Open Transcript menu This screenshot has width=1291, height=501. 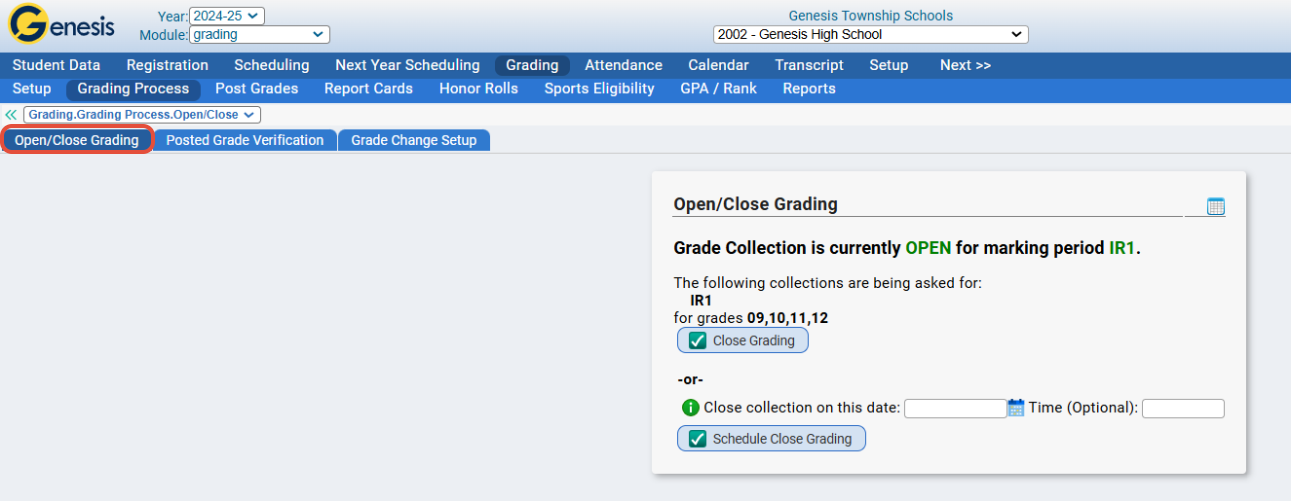tap(809, 65)
